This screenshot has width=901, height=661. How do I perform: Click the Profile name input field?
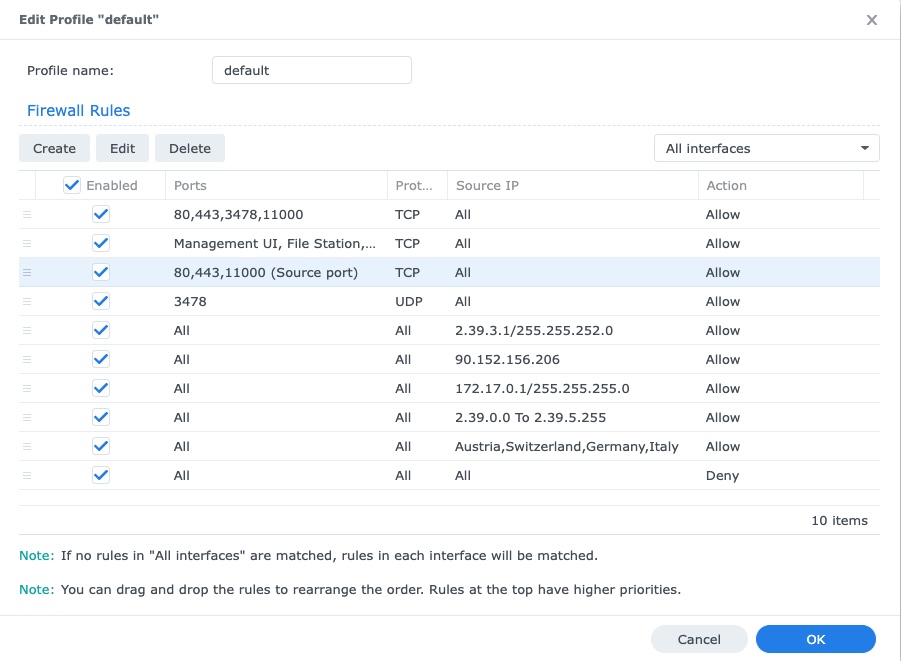pos(311,70)
